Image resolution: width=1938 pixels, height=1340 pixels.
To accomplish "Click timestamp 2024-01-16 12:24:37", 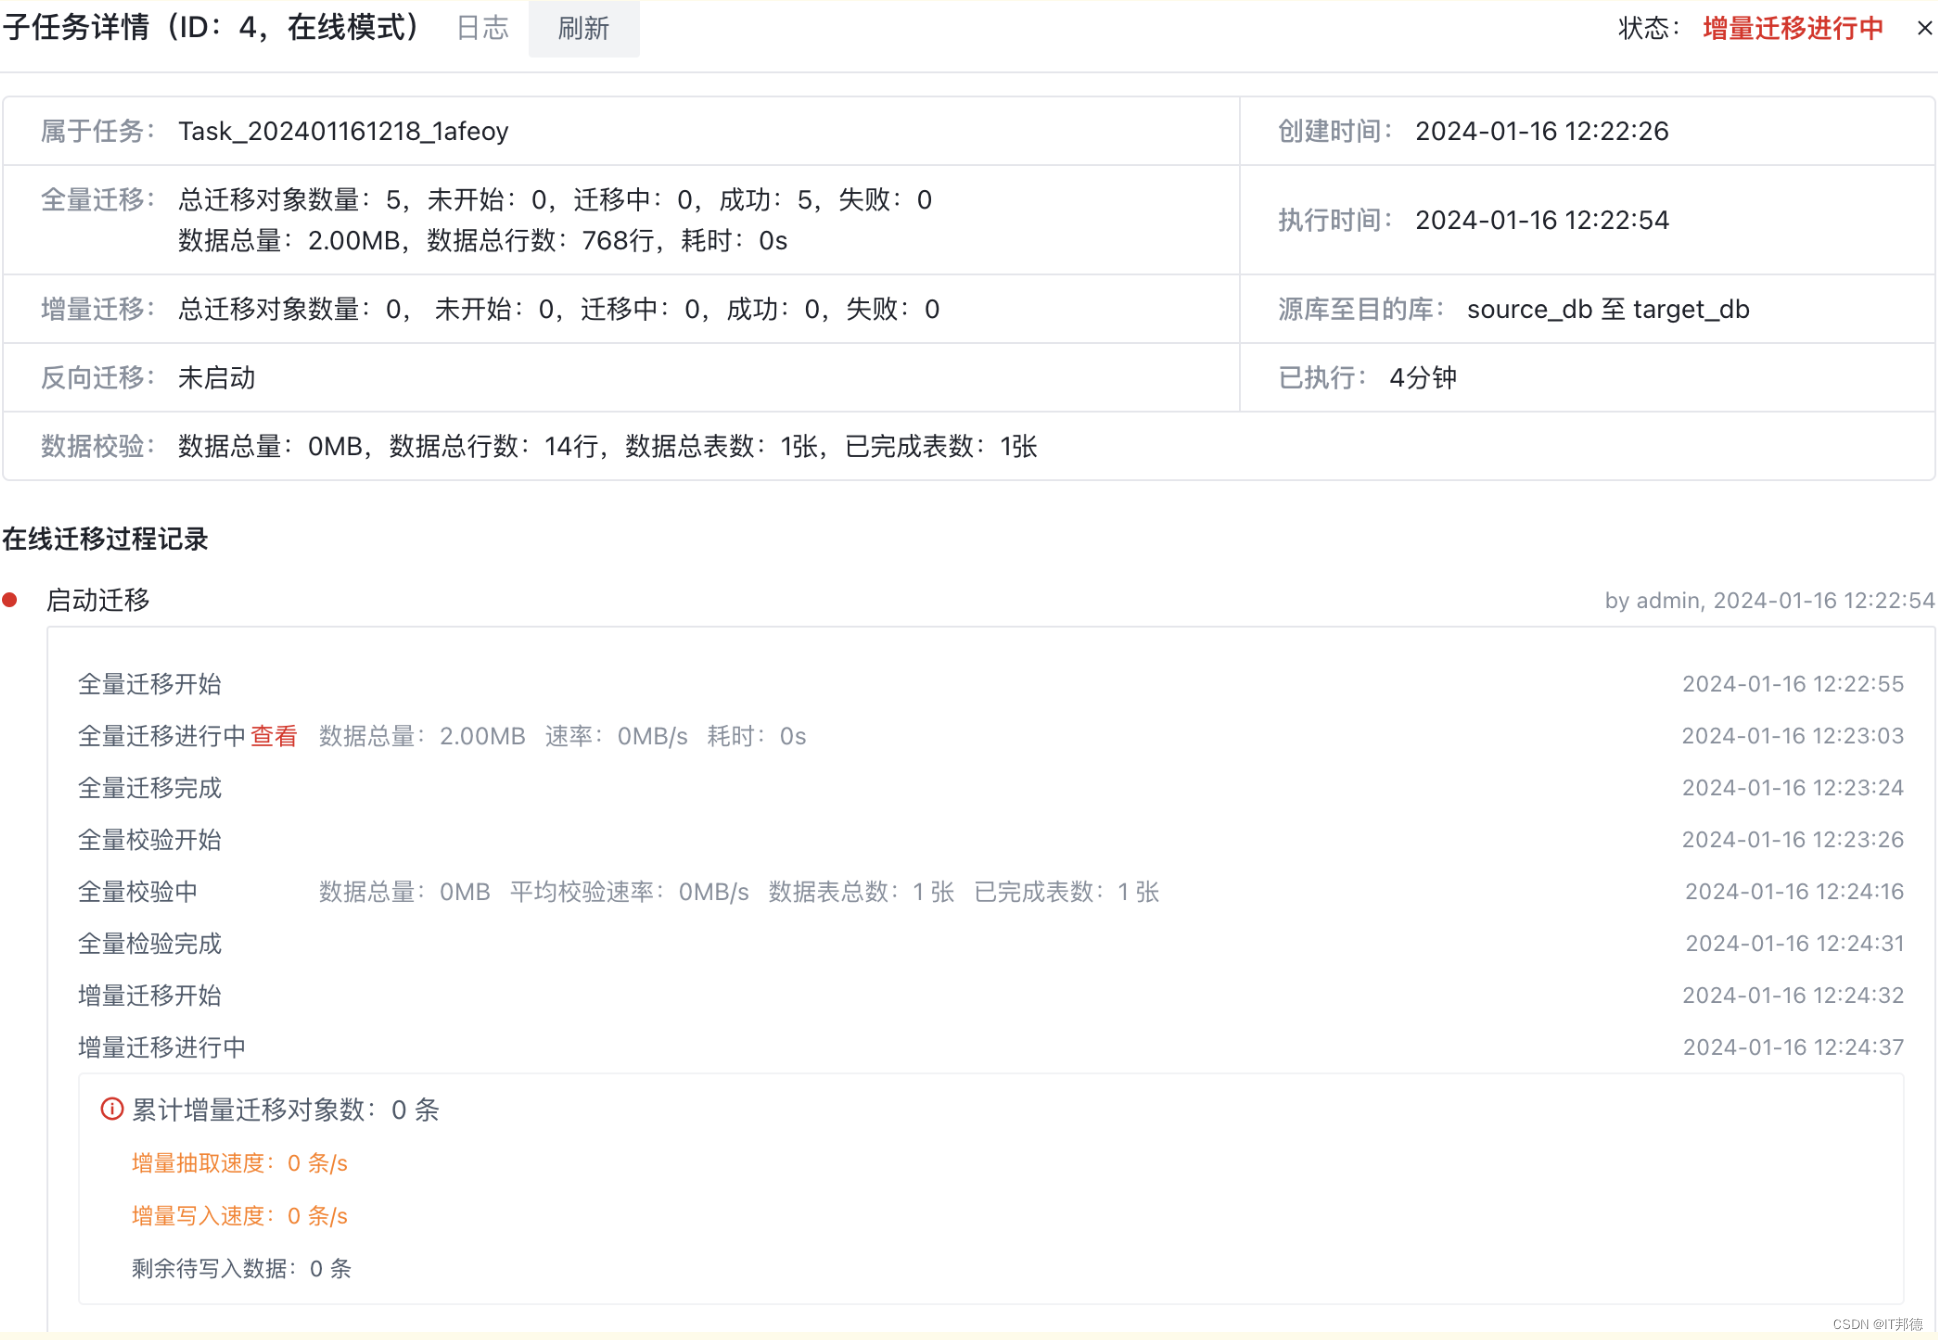I will click(x=1793, y=1048).
